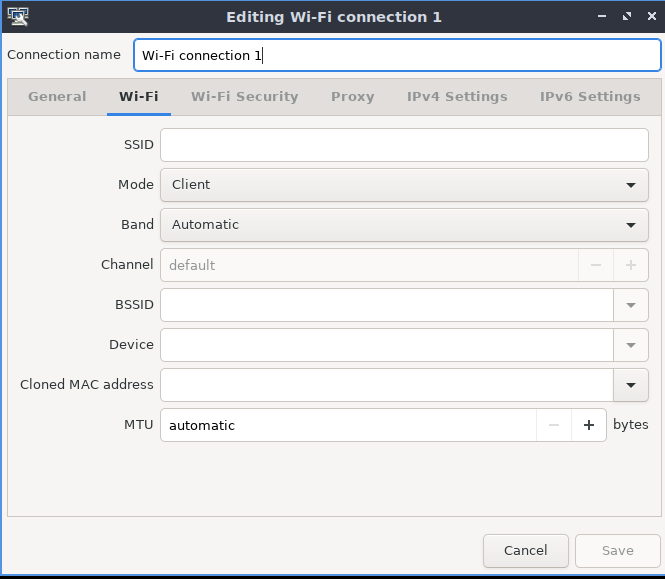This screenshot has width=665, height=579.
Task: Click the Channel plus stepper
Action: click(x=631, y=265)
